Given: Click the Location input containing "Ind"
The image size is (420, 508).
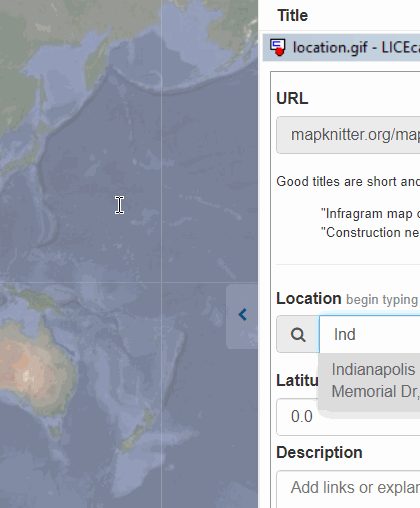Looking at the screenshot, I should [369, 334].
